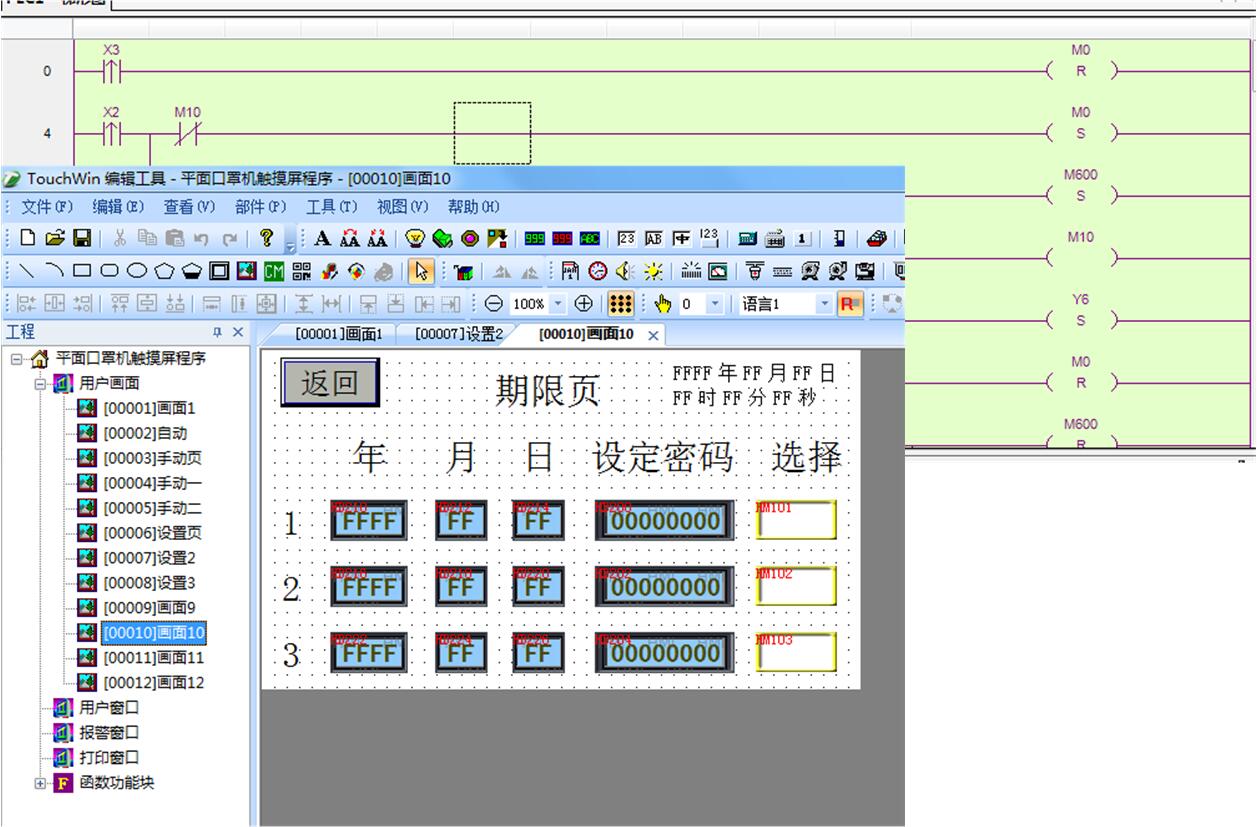Open the 语言1 language dropdown

[x=825, y=304]
